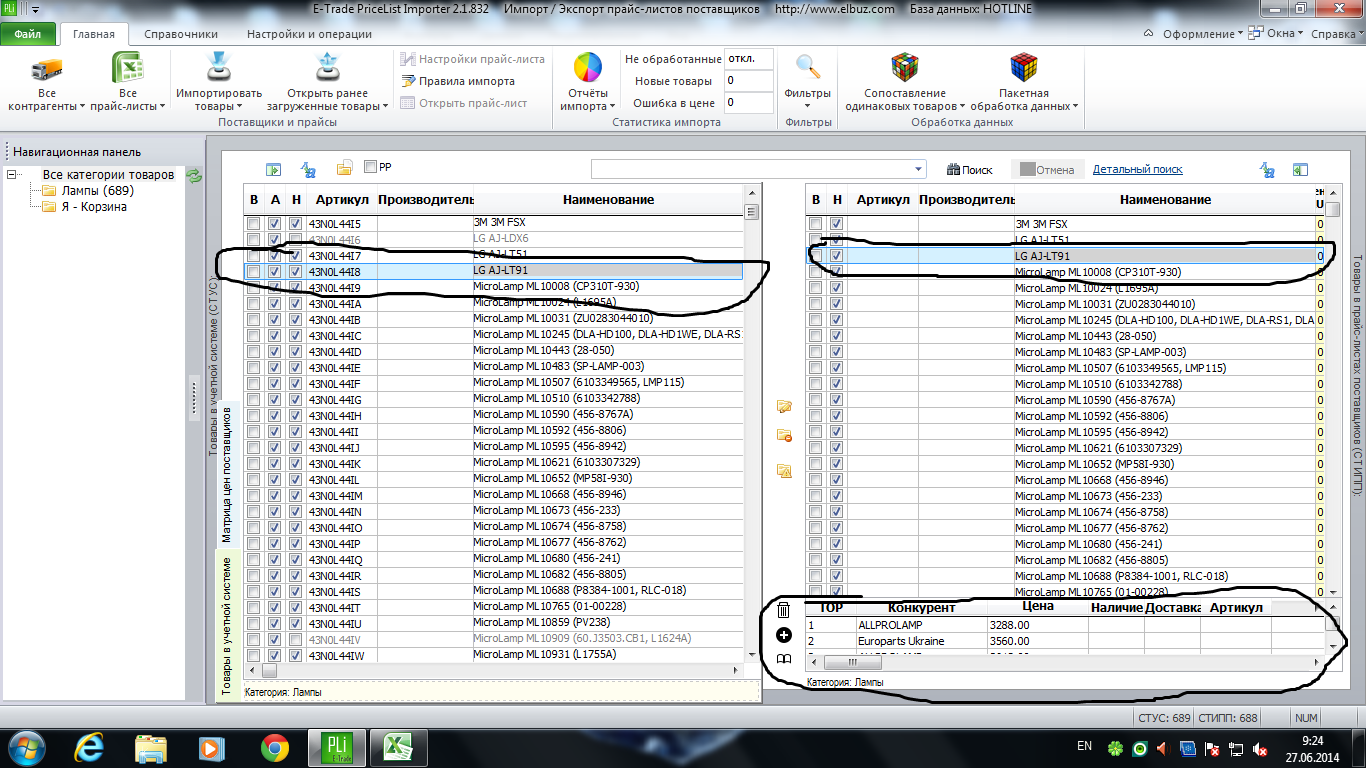
Task: Select the Я - Корзина category
Action: point(94,207)
